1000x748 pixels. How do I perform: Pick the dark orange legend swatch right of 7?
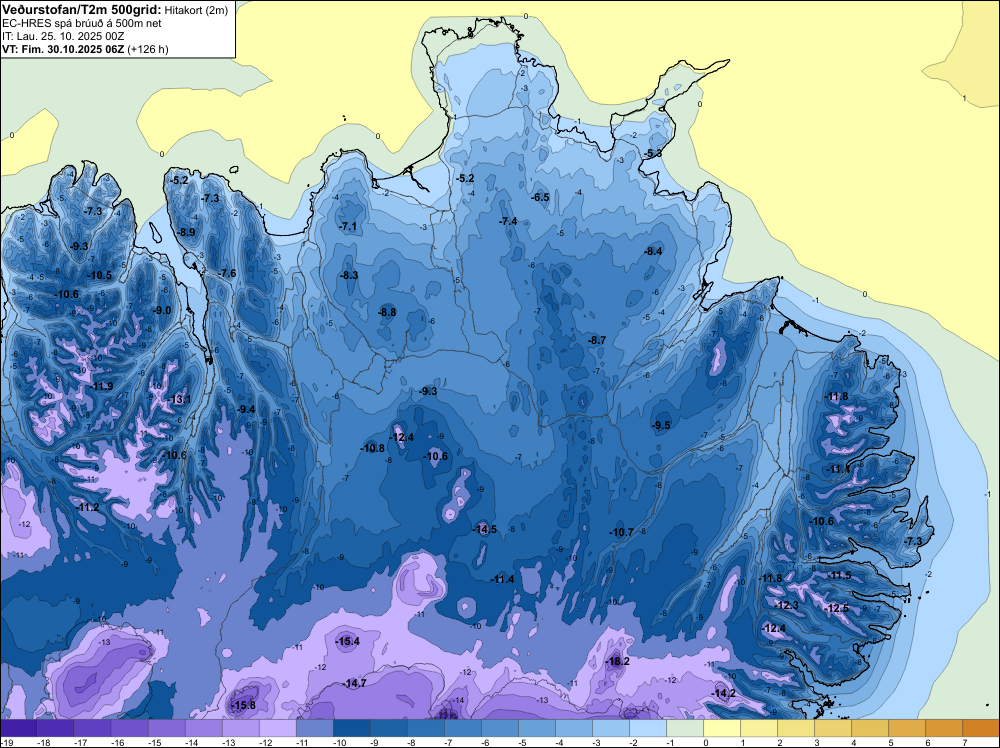click(981, 728)
